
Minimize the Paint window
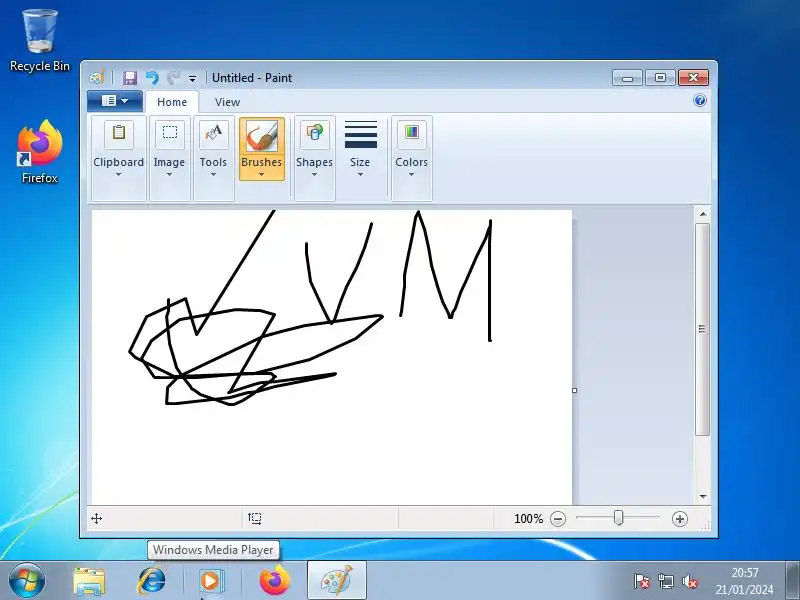point(628,78)
